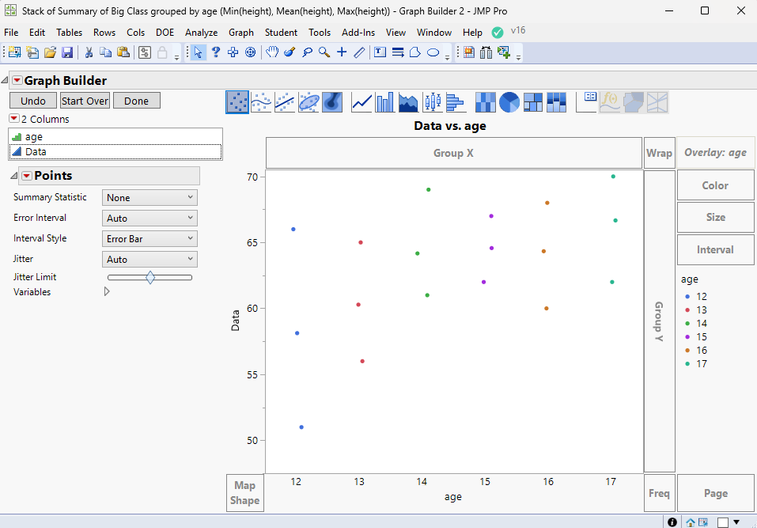Image resolution: width=757 pixels, height=528 pixels.
Task: Select the Heatmap element icon
Action: [x=485, y=102]
